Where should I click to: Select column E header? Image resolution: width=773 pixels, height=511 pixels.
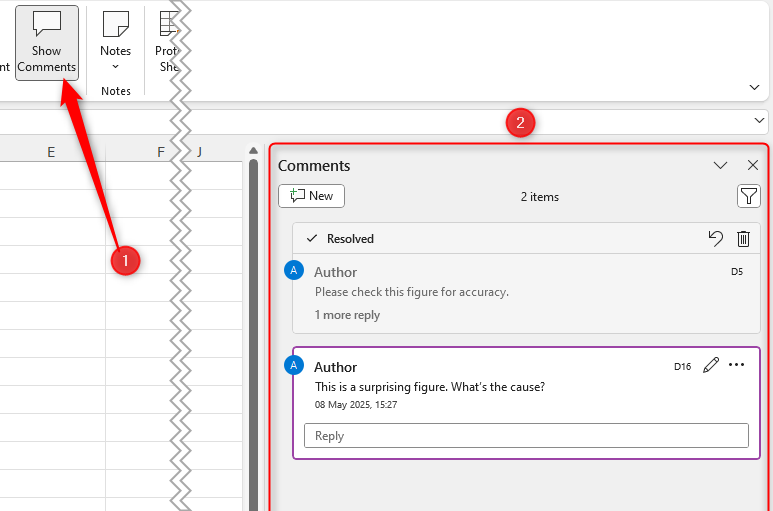click(x=51, y=152)
